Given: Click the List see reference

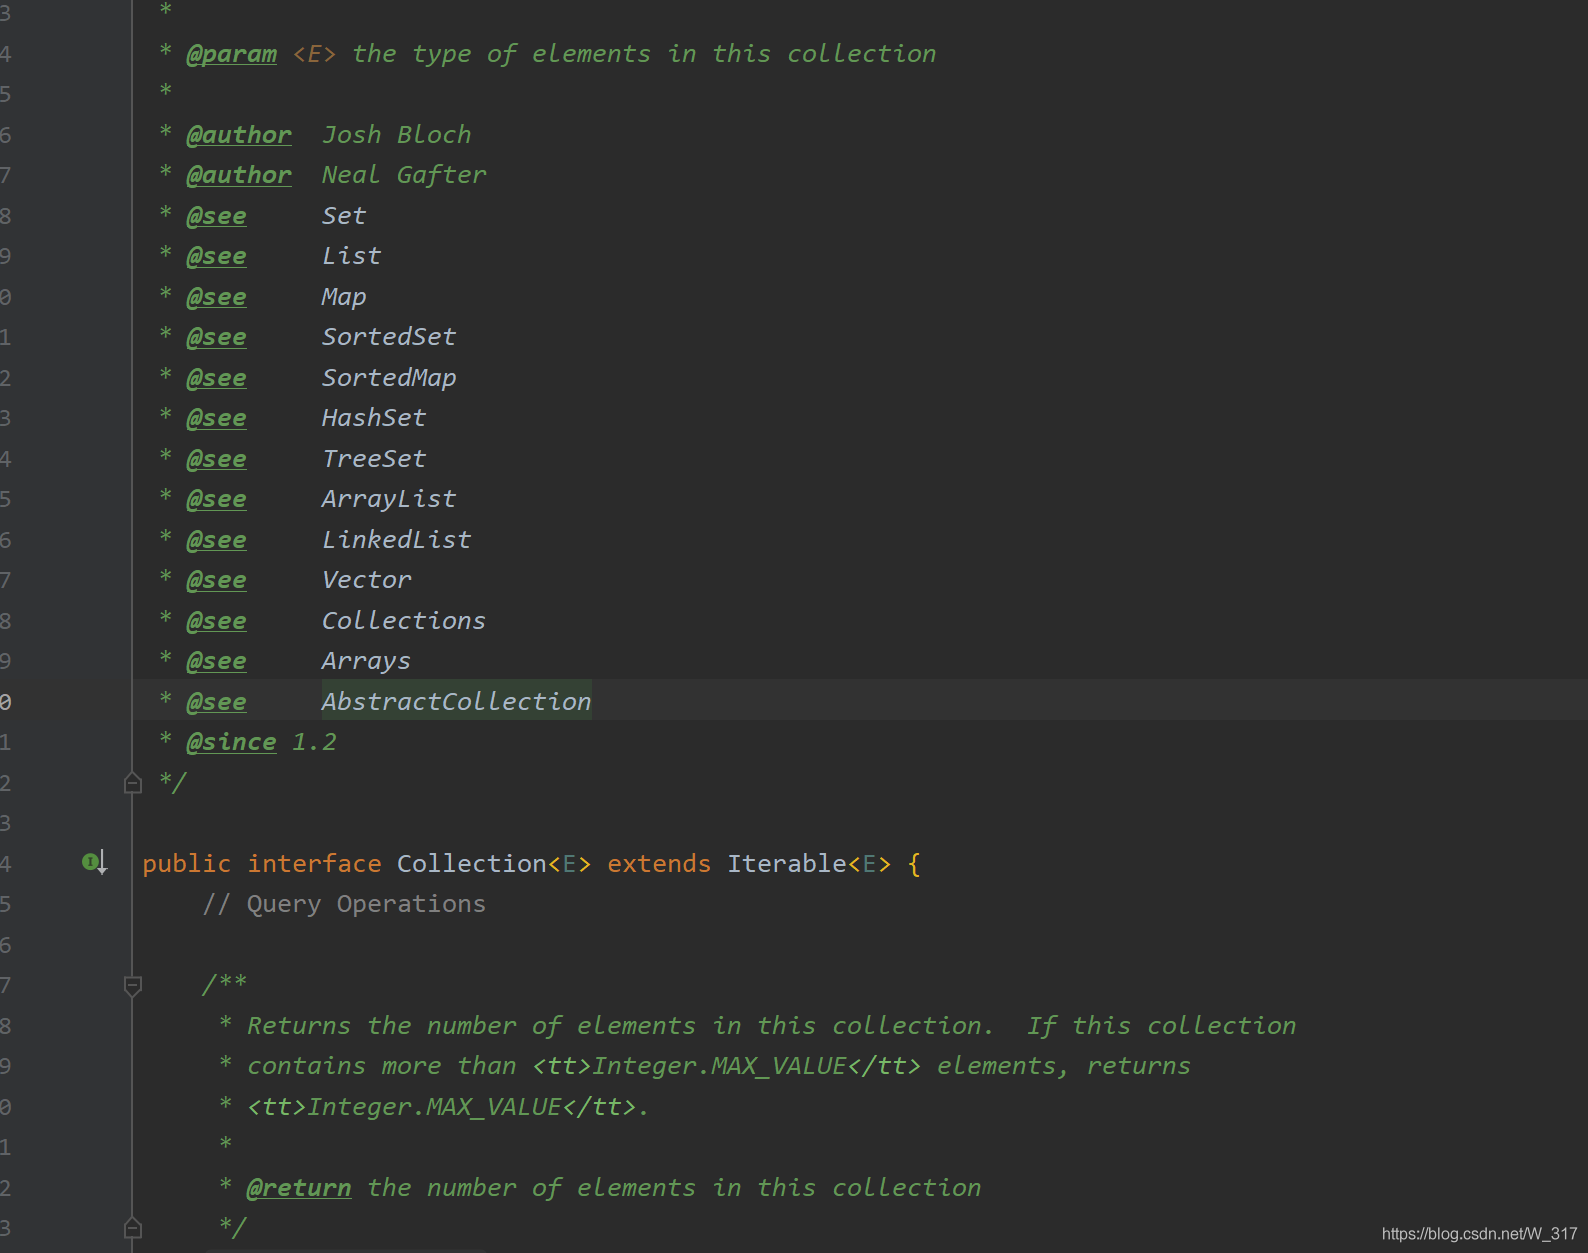Looking at the screenshot, I should point(351,256).
